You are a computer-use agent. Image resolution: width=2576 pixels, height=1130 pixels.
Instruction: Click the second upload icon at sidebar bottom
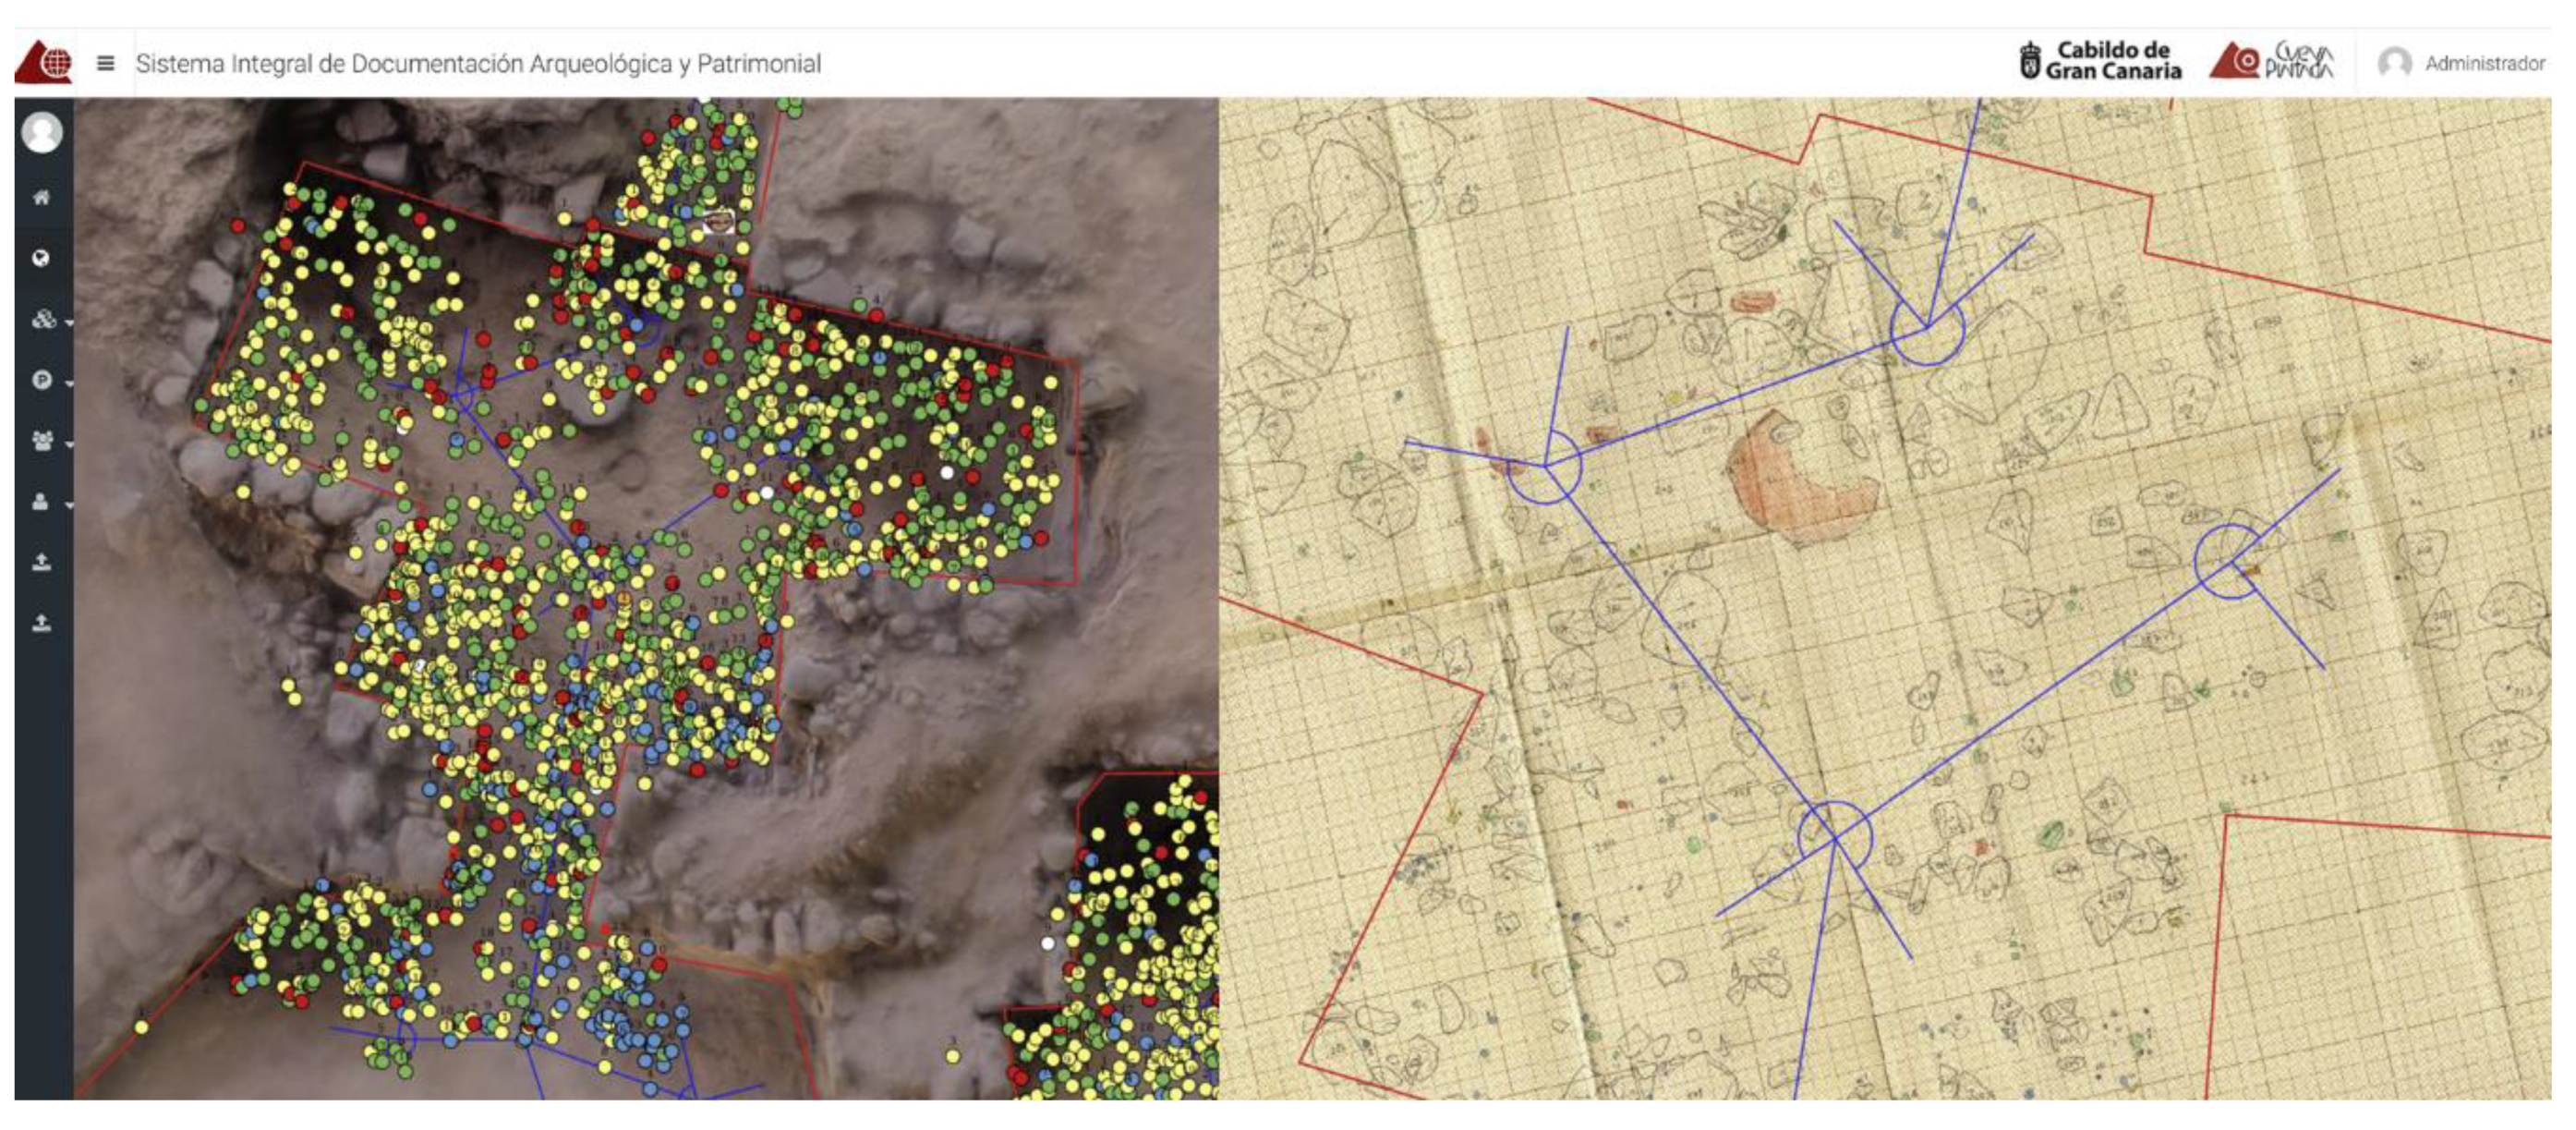click(41, 623)
